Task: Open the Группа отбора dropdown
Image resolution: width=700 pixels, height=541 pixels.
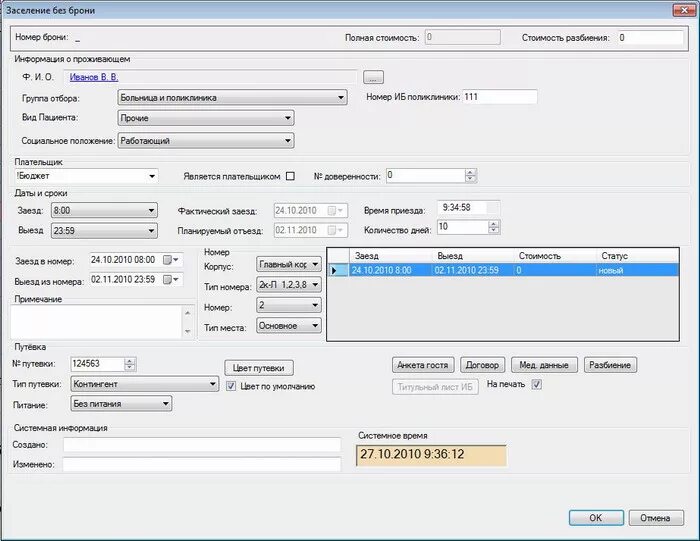Action: click(232, 97)
